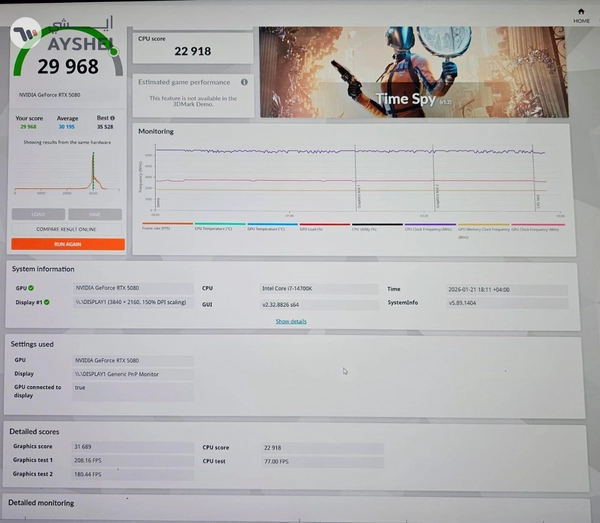Click the score distribution histogram chart

(x=67, y=171)
